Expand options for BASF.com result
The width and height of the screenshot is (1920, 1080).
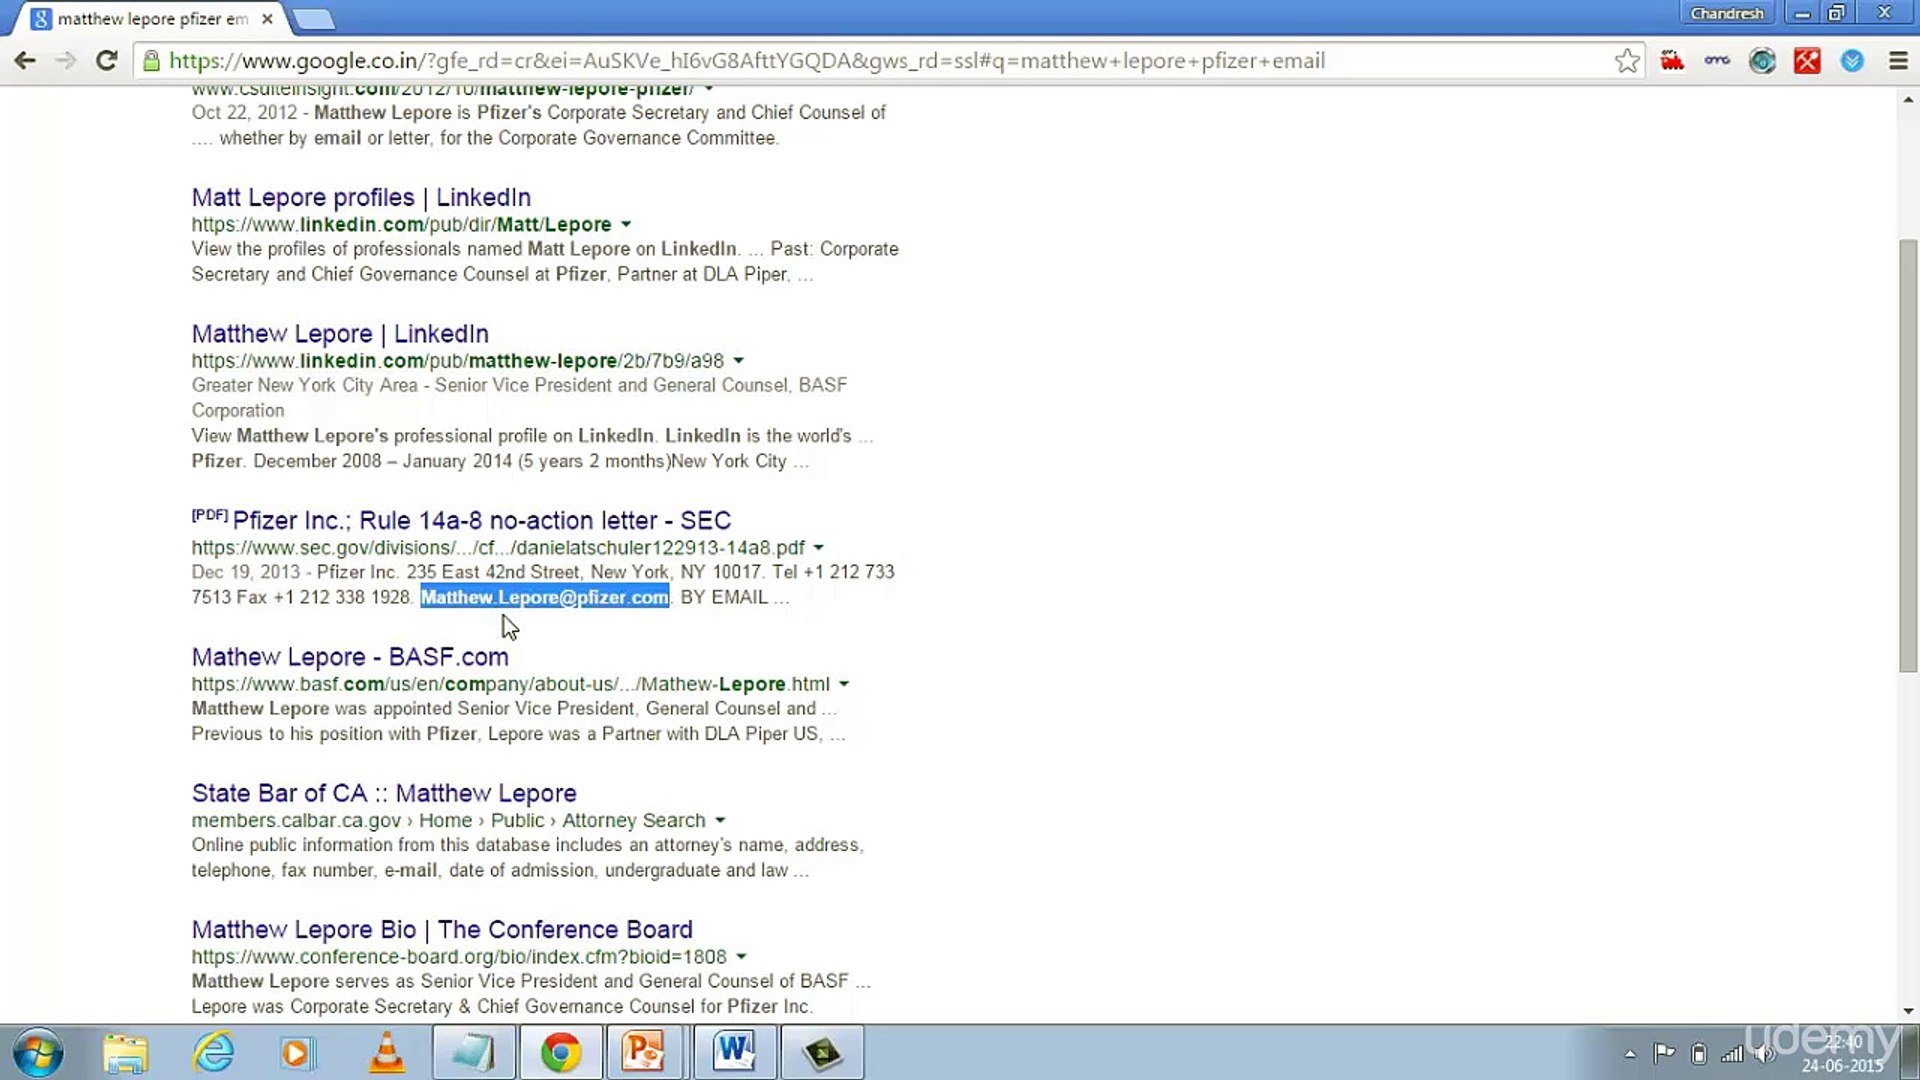[x=844, y=685]
